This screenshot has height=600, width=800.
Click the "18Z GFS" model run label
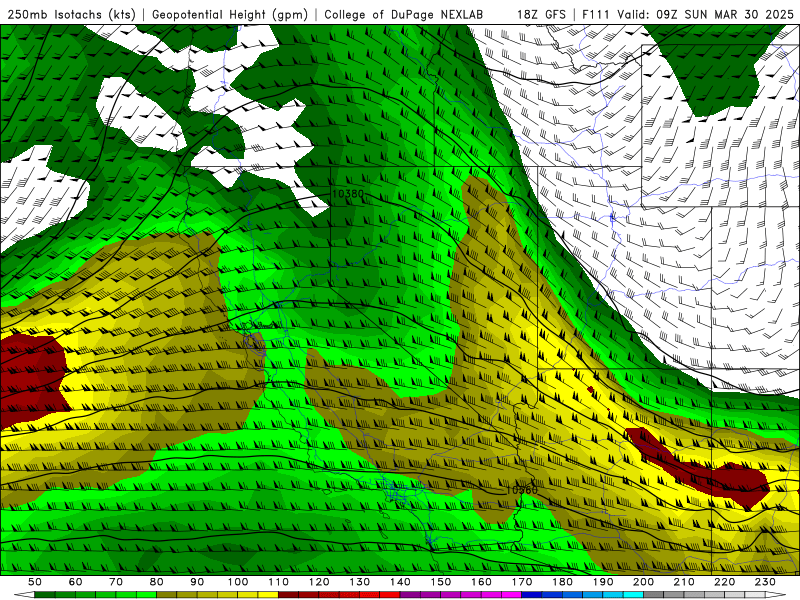pyautogui.click(x=541, y=14)
